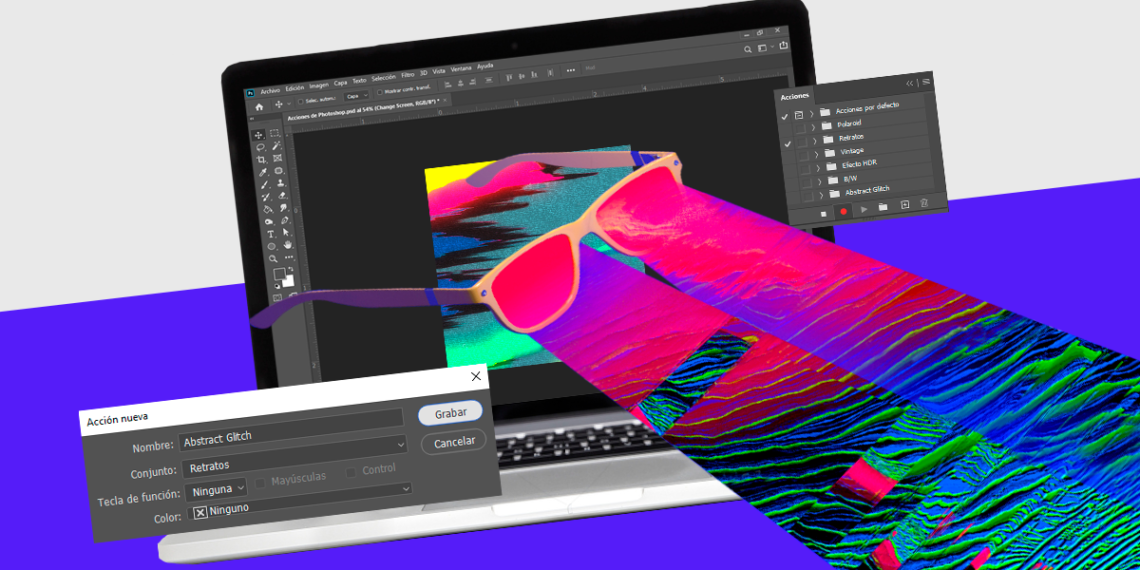Viewport: 1140px width, 570px height.
Task: Create new set folder icon in Acciones
Action: pos(883,206)
